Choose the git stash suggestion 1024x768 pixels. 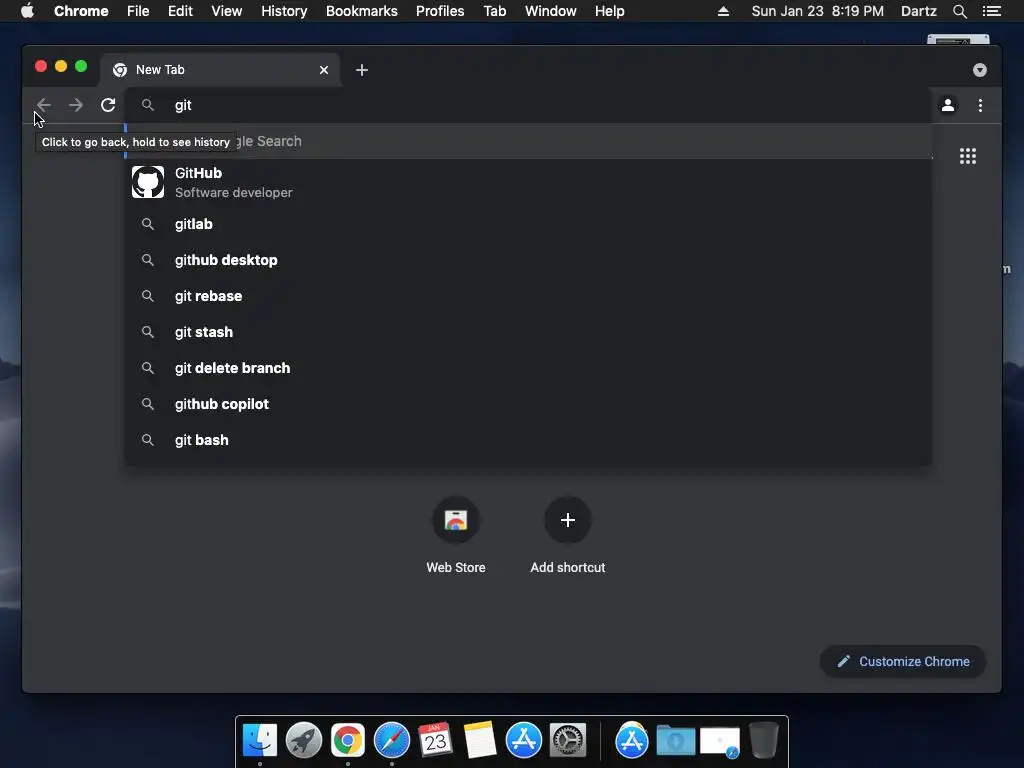[528, 332]
